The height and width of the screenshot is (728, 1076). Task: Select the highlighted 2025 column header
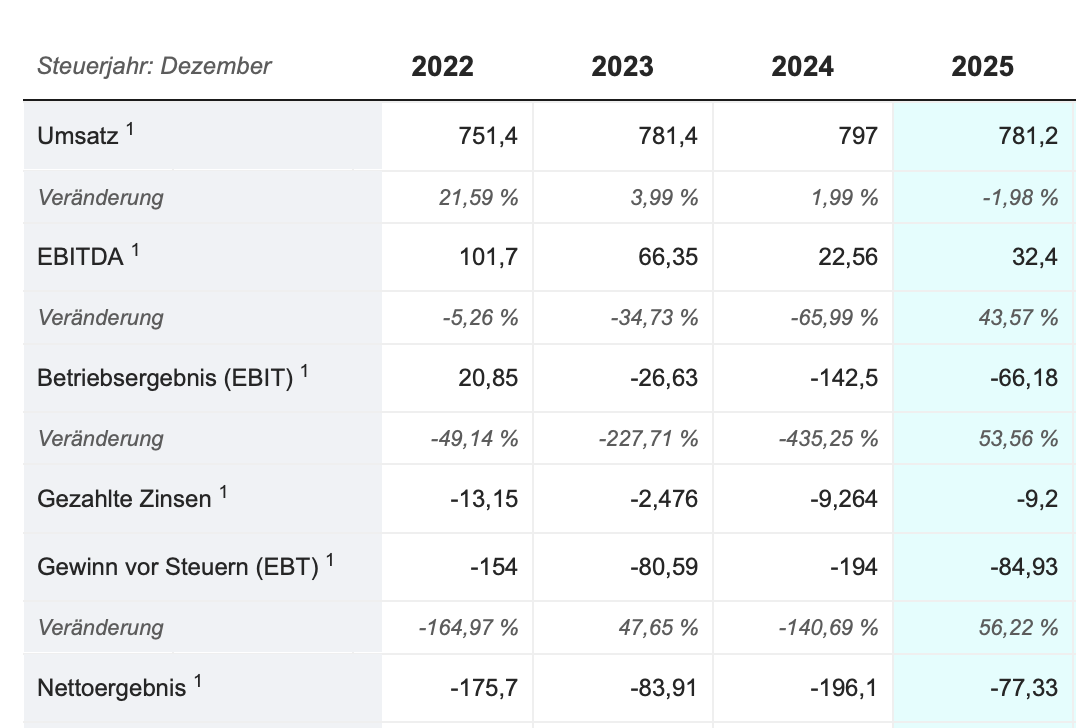[982, 67]
